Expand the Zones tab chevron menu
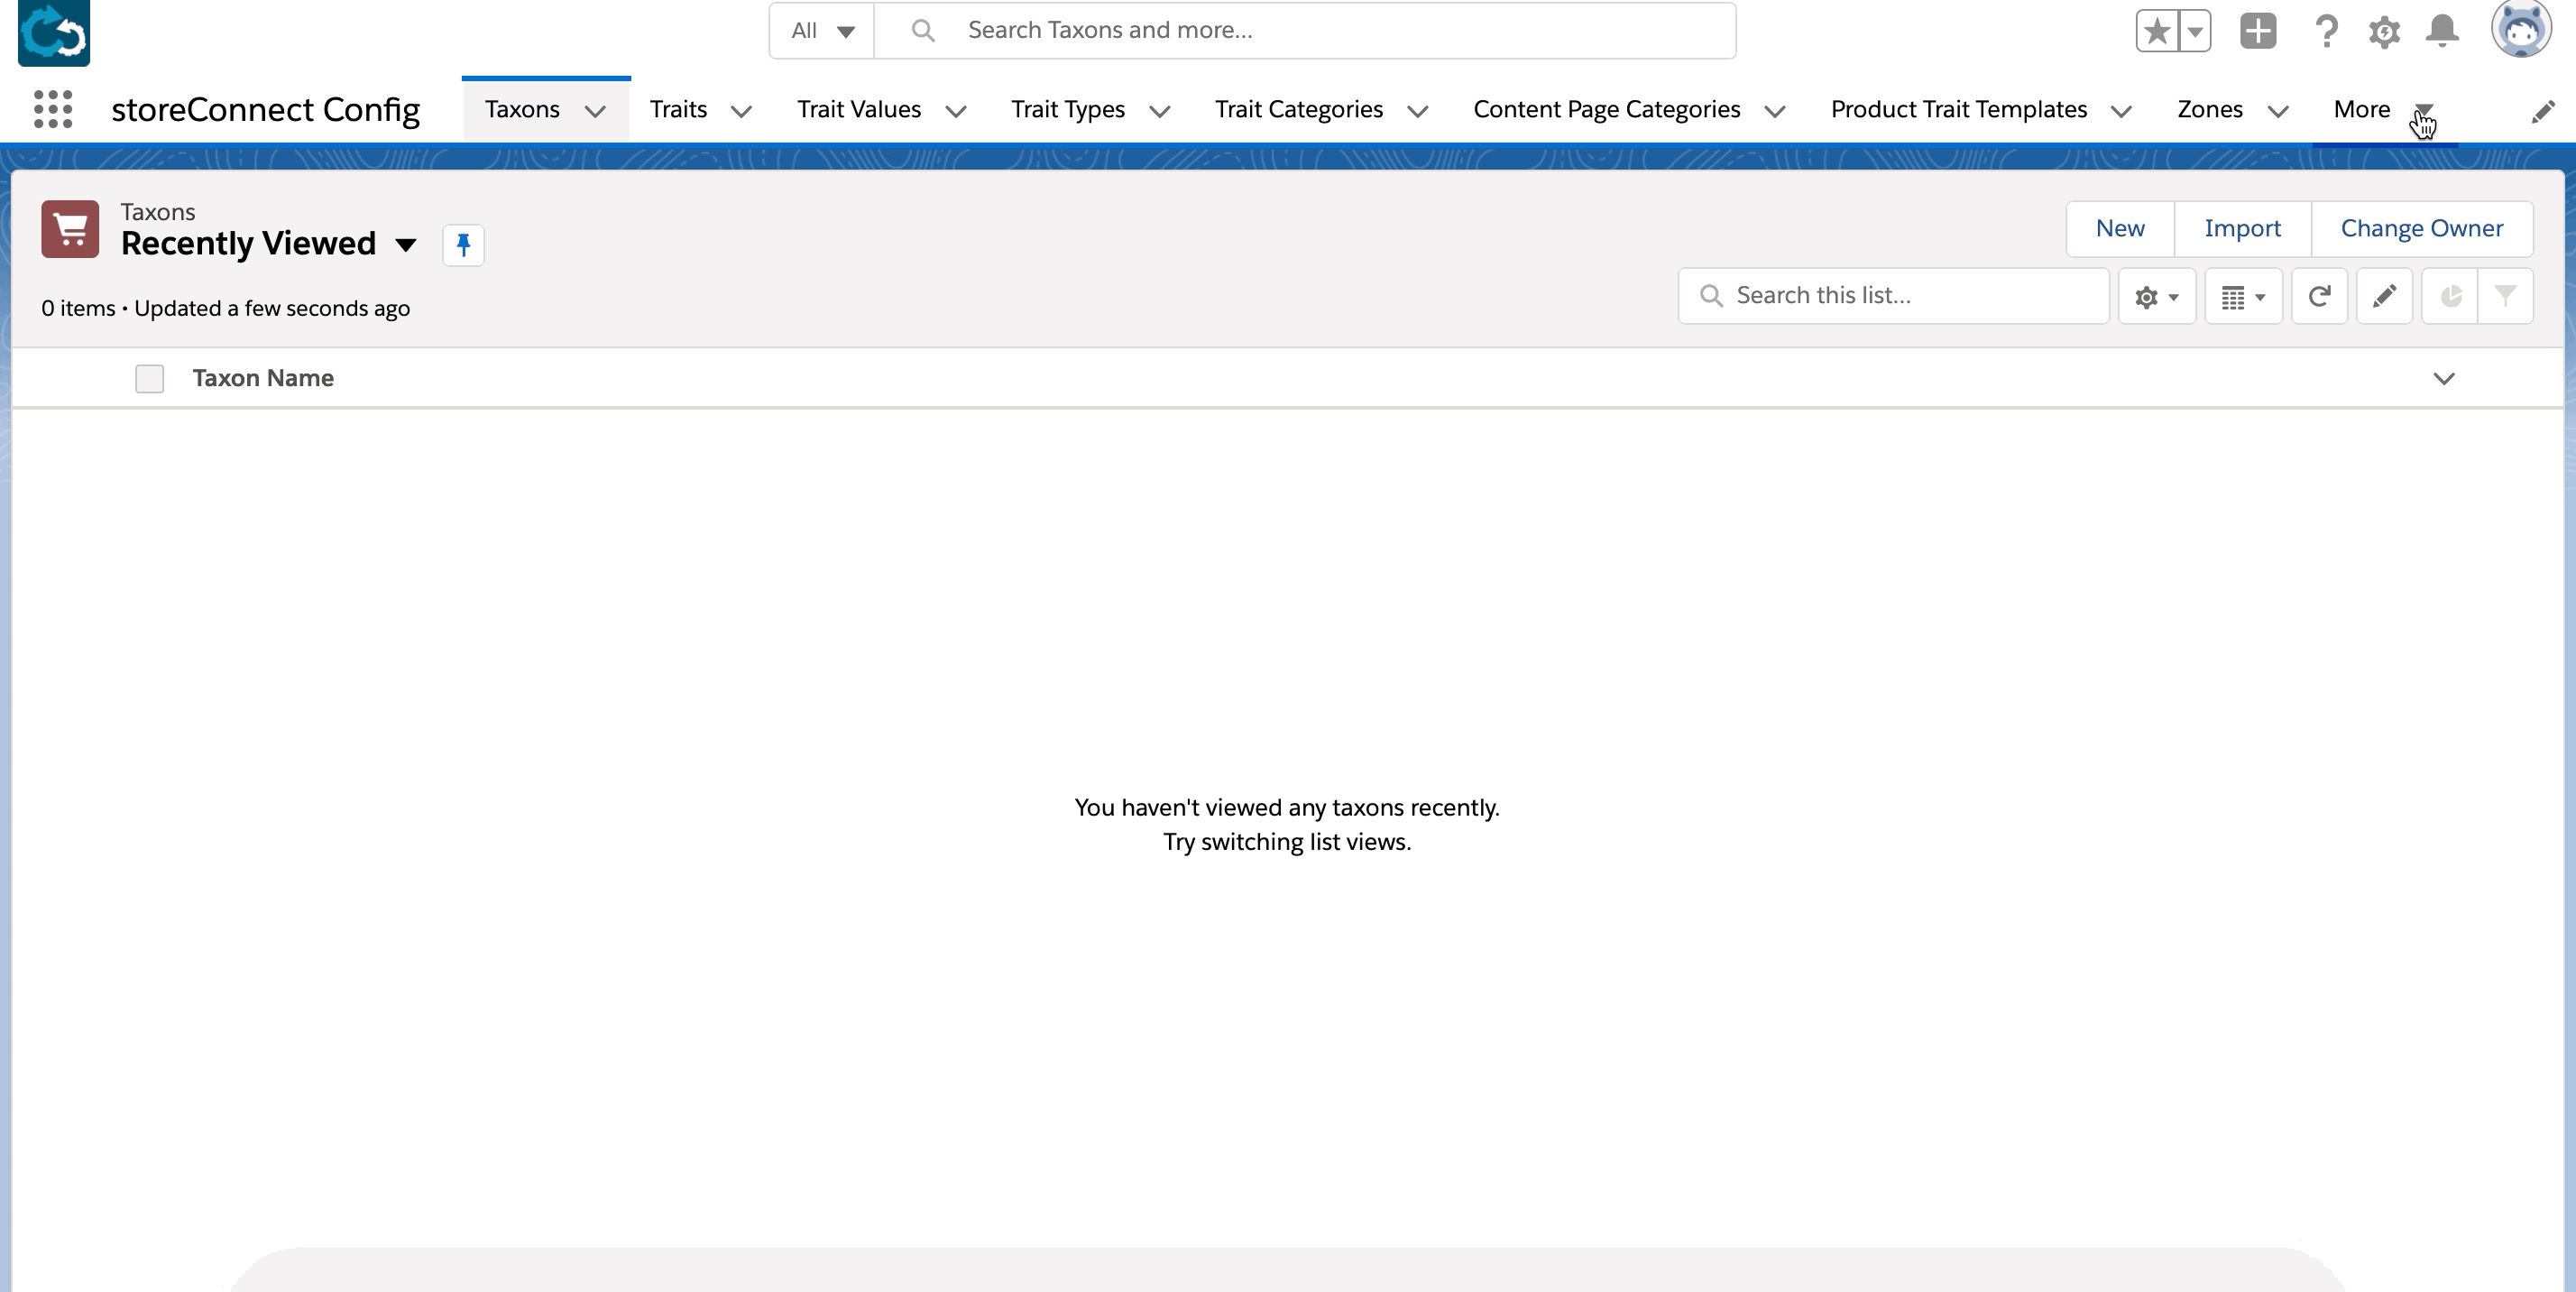The height and width of the screenshot is (1292, 2576). [2278, 111]
